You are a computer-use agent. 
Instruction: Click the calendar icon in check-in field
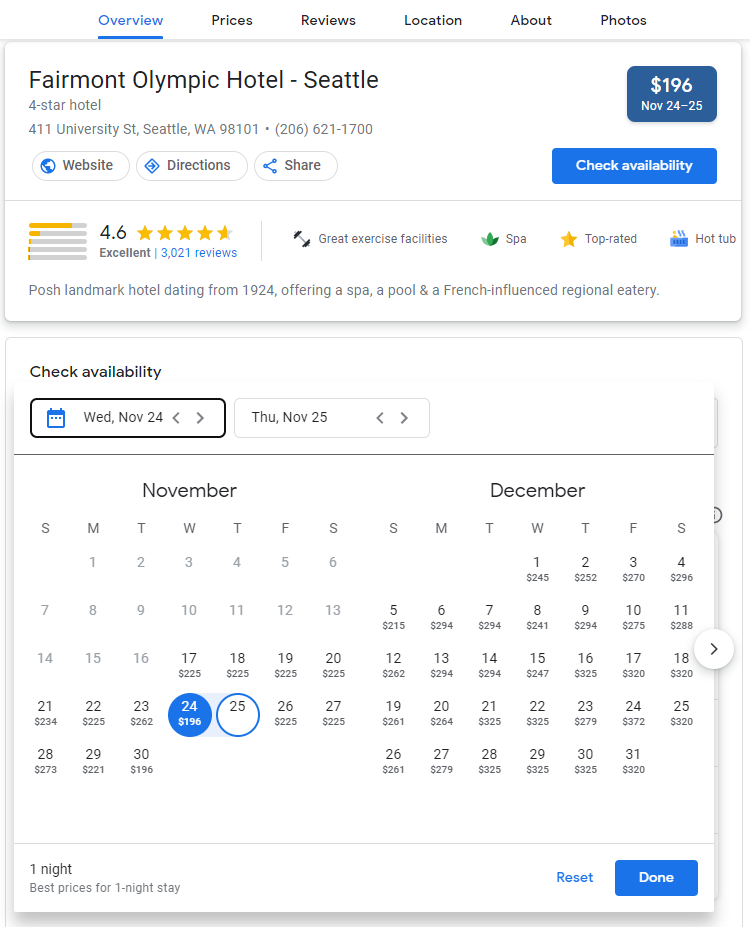tap(56, 418)
